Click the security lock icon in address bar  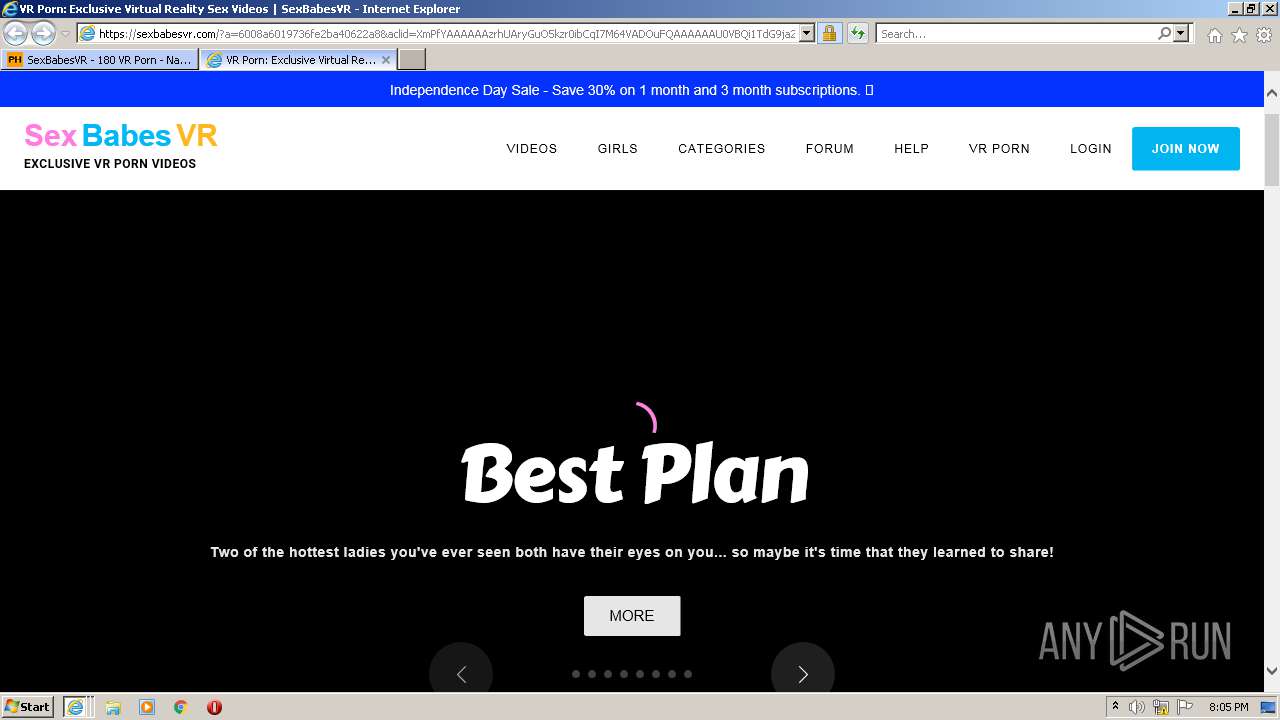click(829, 33)
